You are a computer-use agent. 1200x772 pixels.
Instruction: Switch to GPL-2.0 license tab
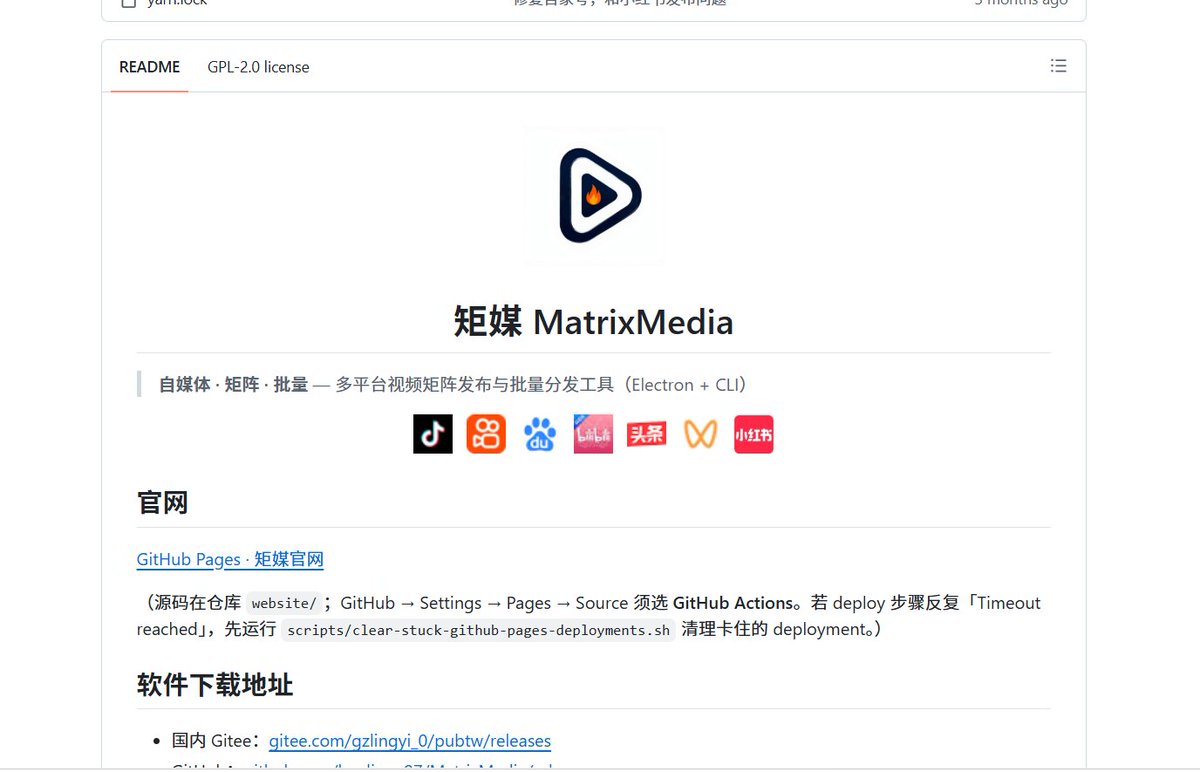258,67
